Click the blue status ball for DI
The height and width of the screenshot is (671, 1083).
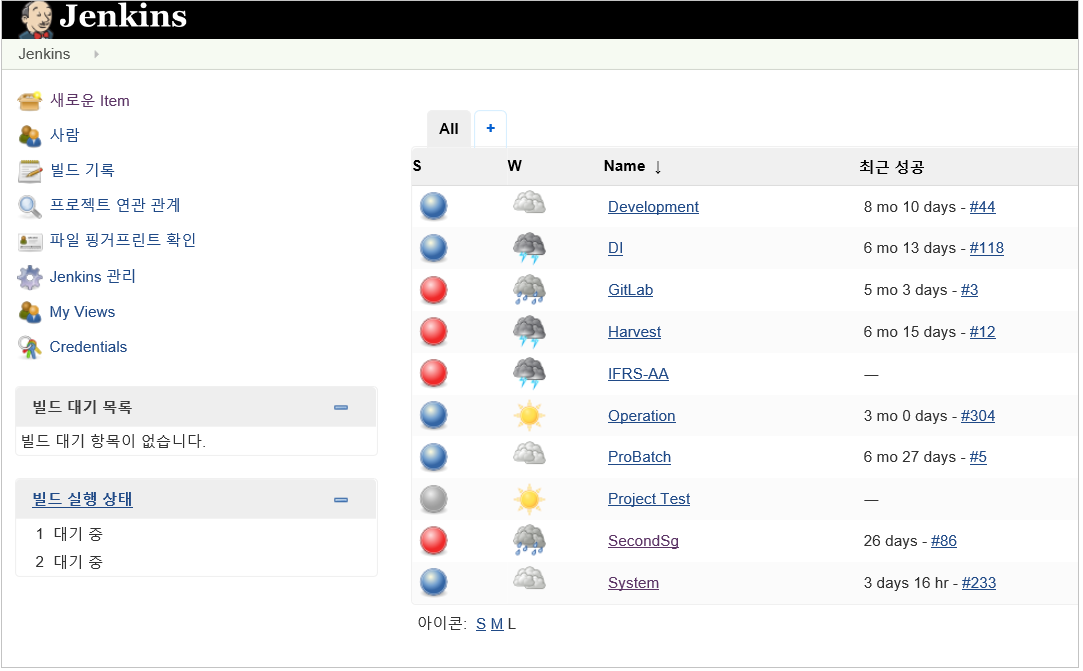click(434, 248)
